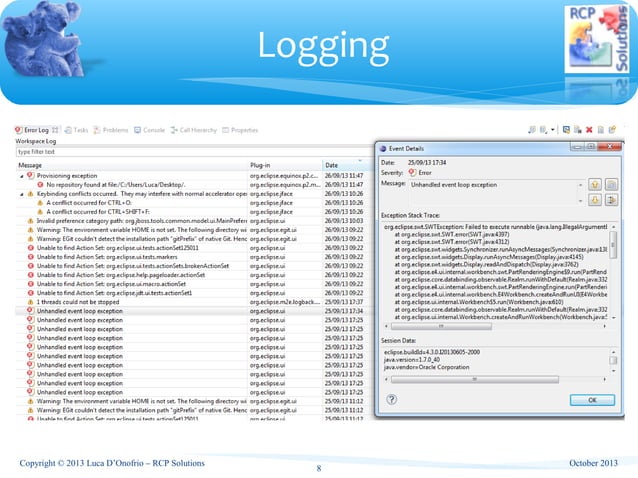Click Message field scroll down arrow
Image resolution: width=638 pixels, height=478 pixels.
tap(580, 201)
